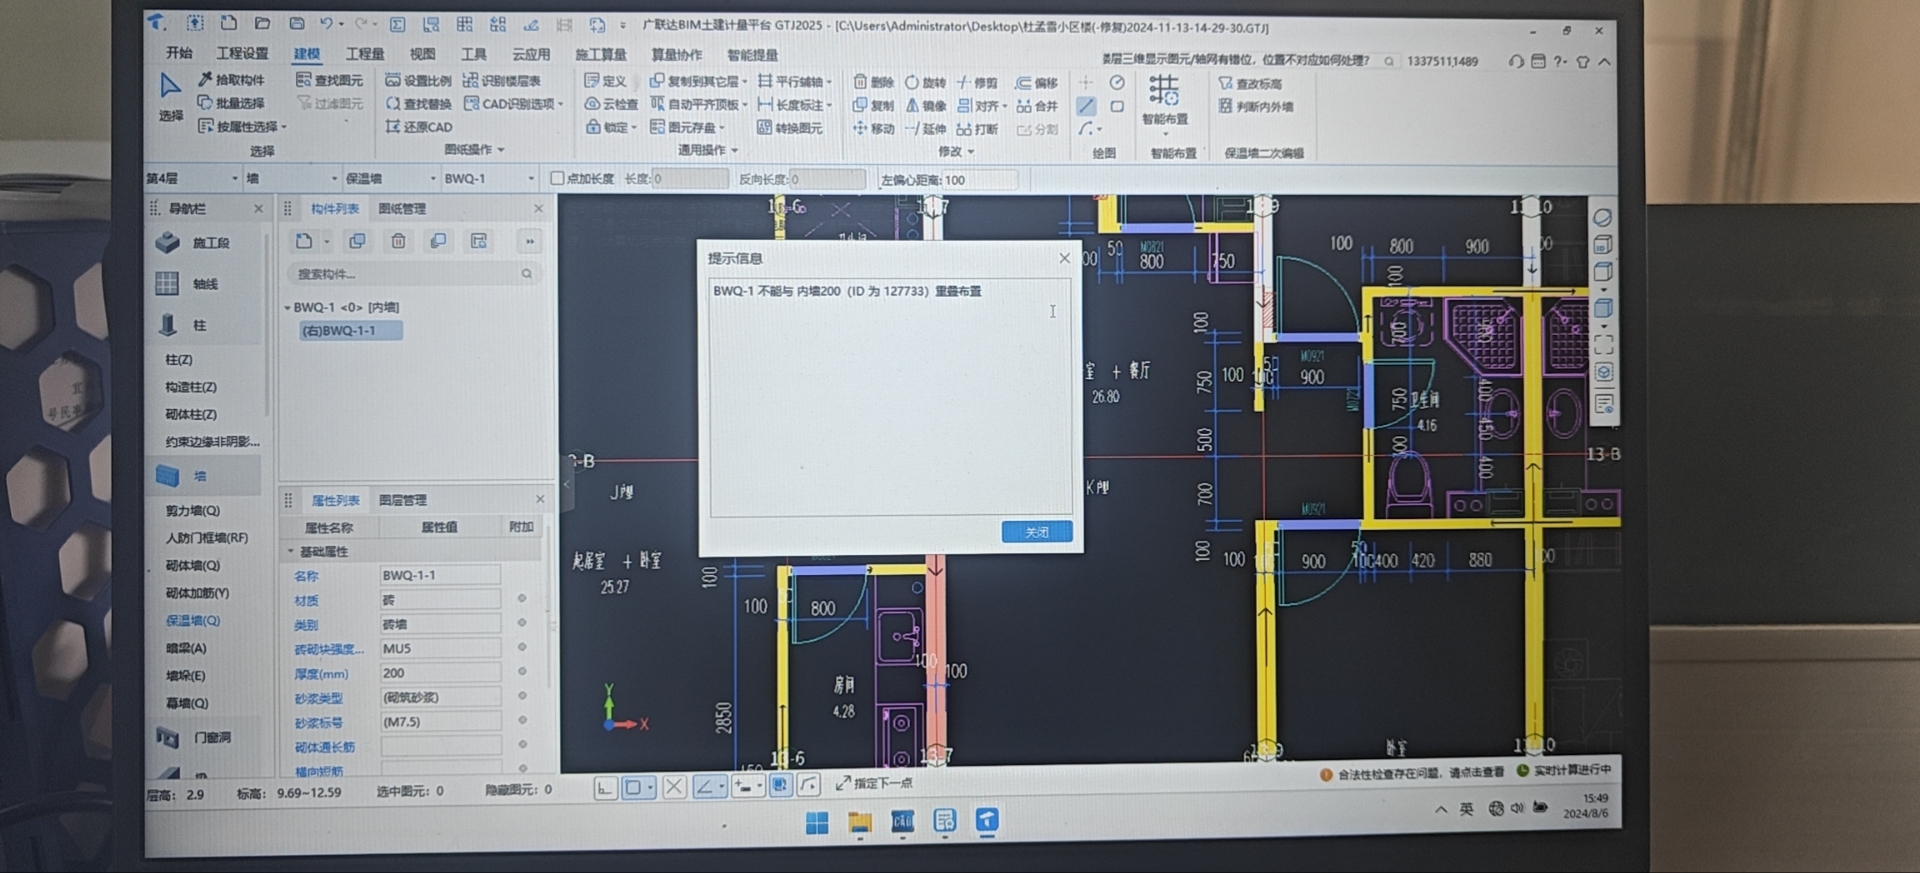
Task: Toggle the 附加 marker for 砂浆类型
Action: coord(522,696)
